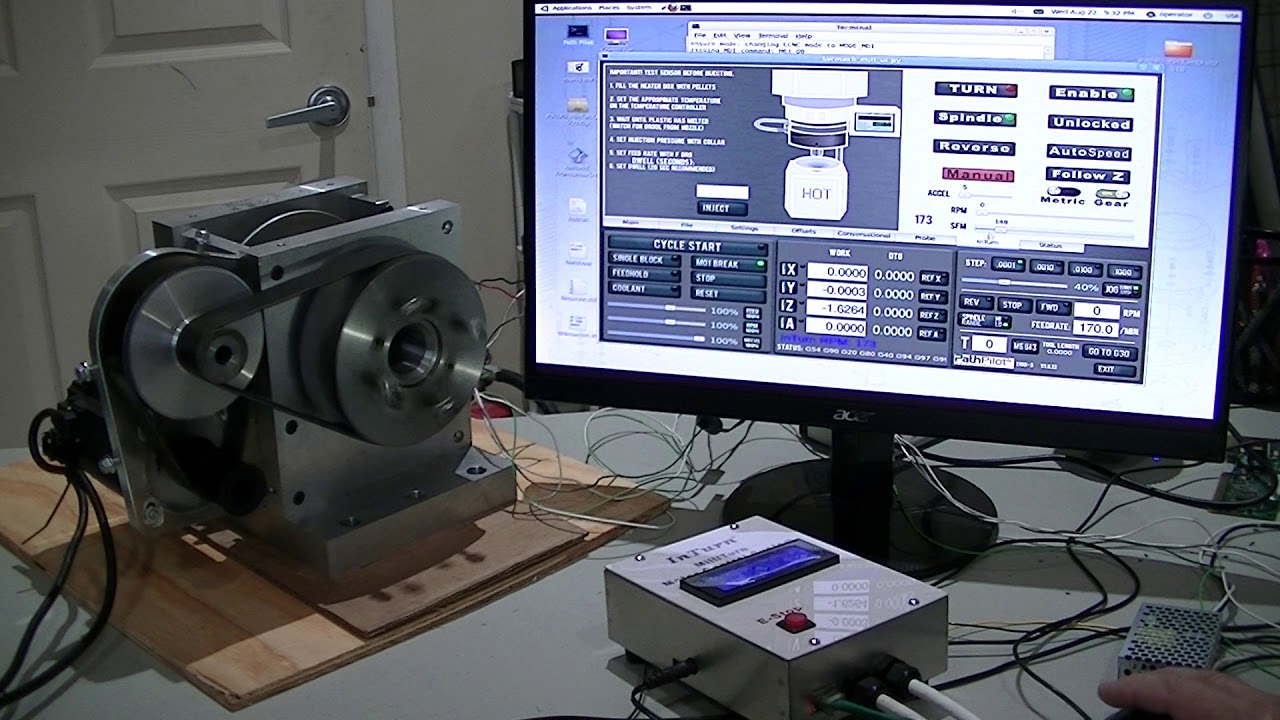Click the jog speed 40% slider
Viewport: 1280px width, 720px height.
(1013, 283)
